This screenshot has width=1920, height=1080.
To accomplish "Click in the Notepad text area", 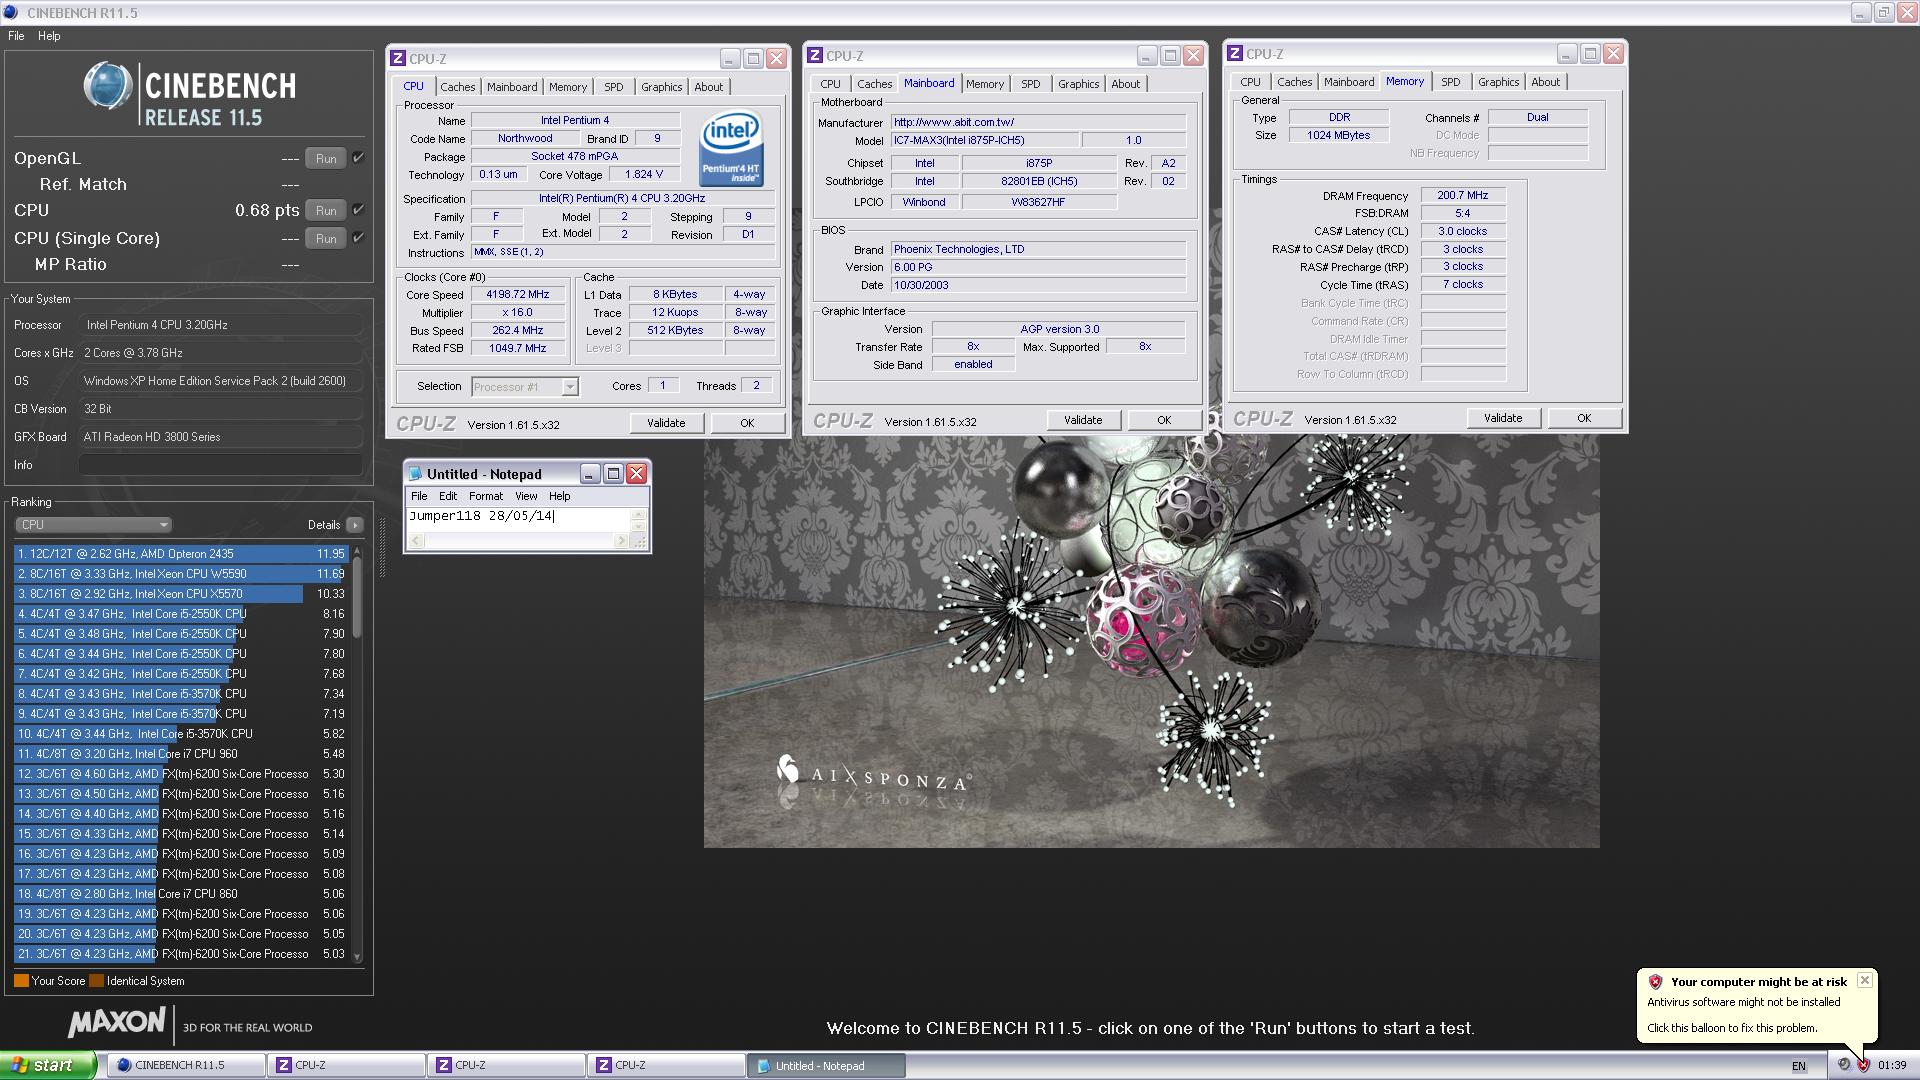I will 519,520.
